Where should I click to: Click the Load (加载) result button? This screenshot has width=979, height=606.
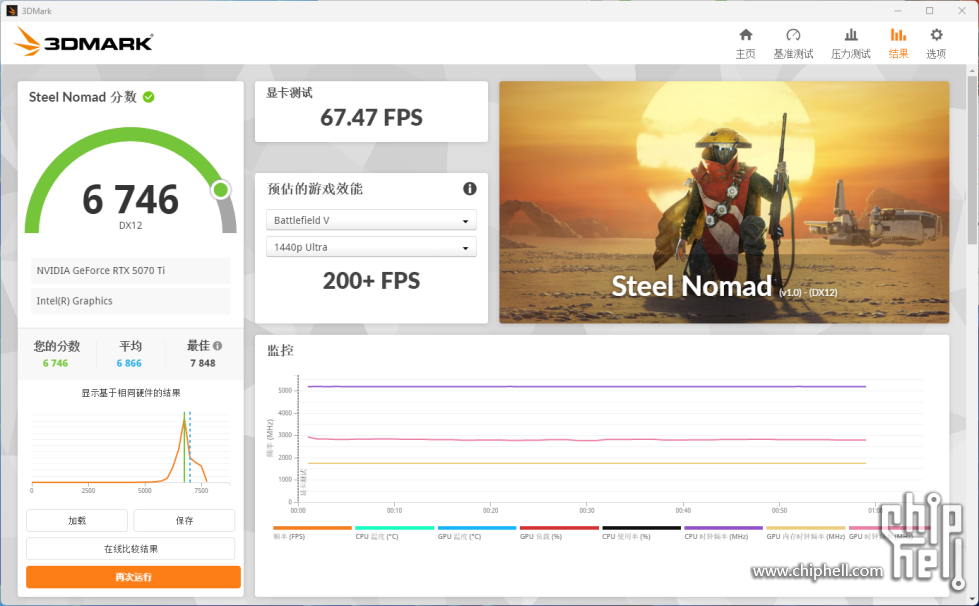77,520
